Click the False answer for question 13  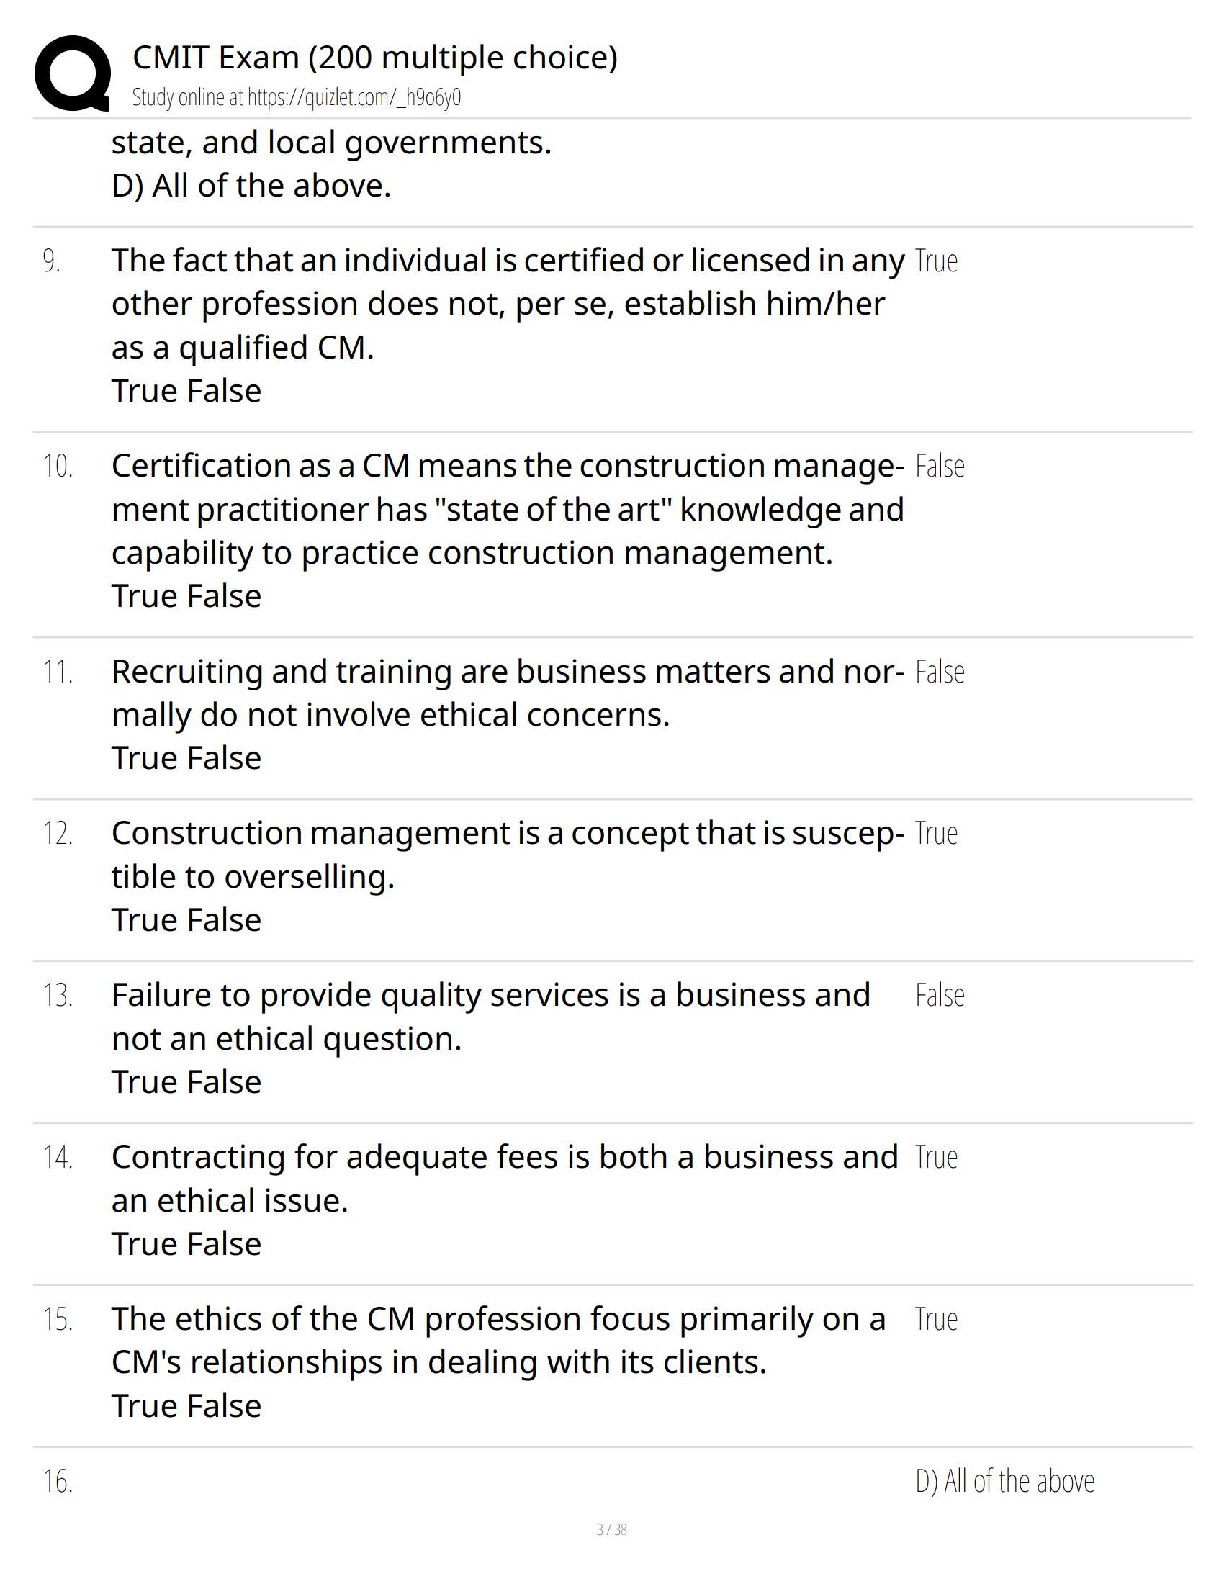pyautogui.click(x=939, y=996)
